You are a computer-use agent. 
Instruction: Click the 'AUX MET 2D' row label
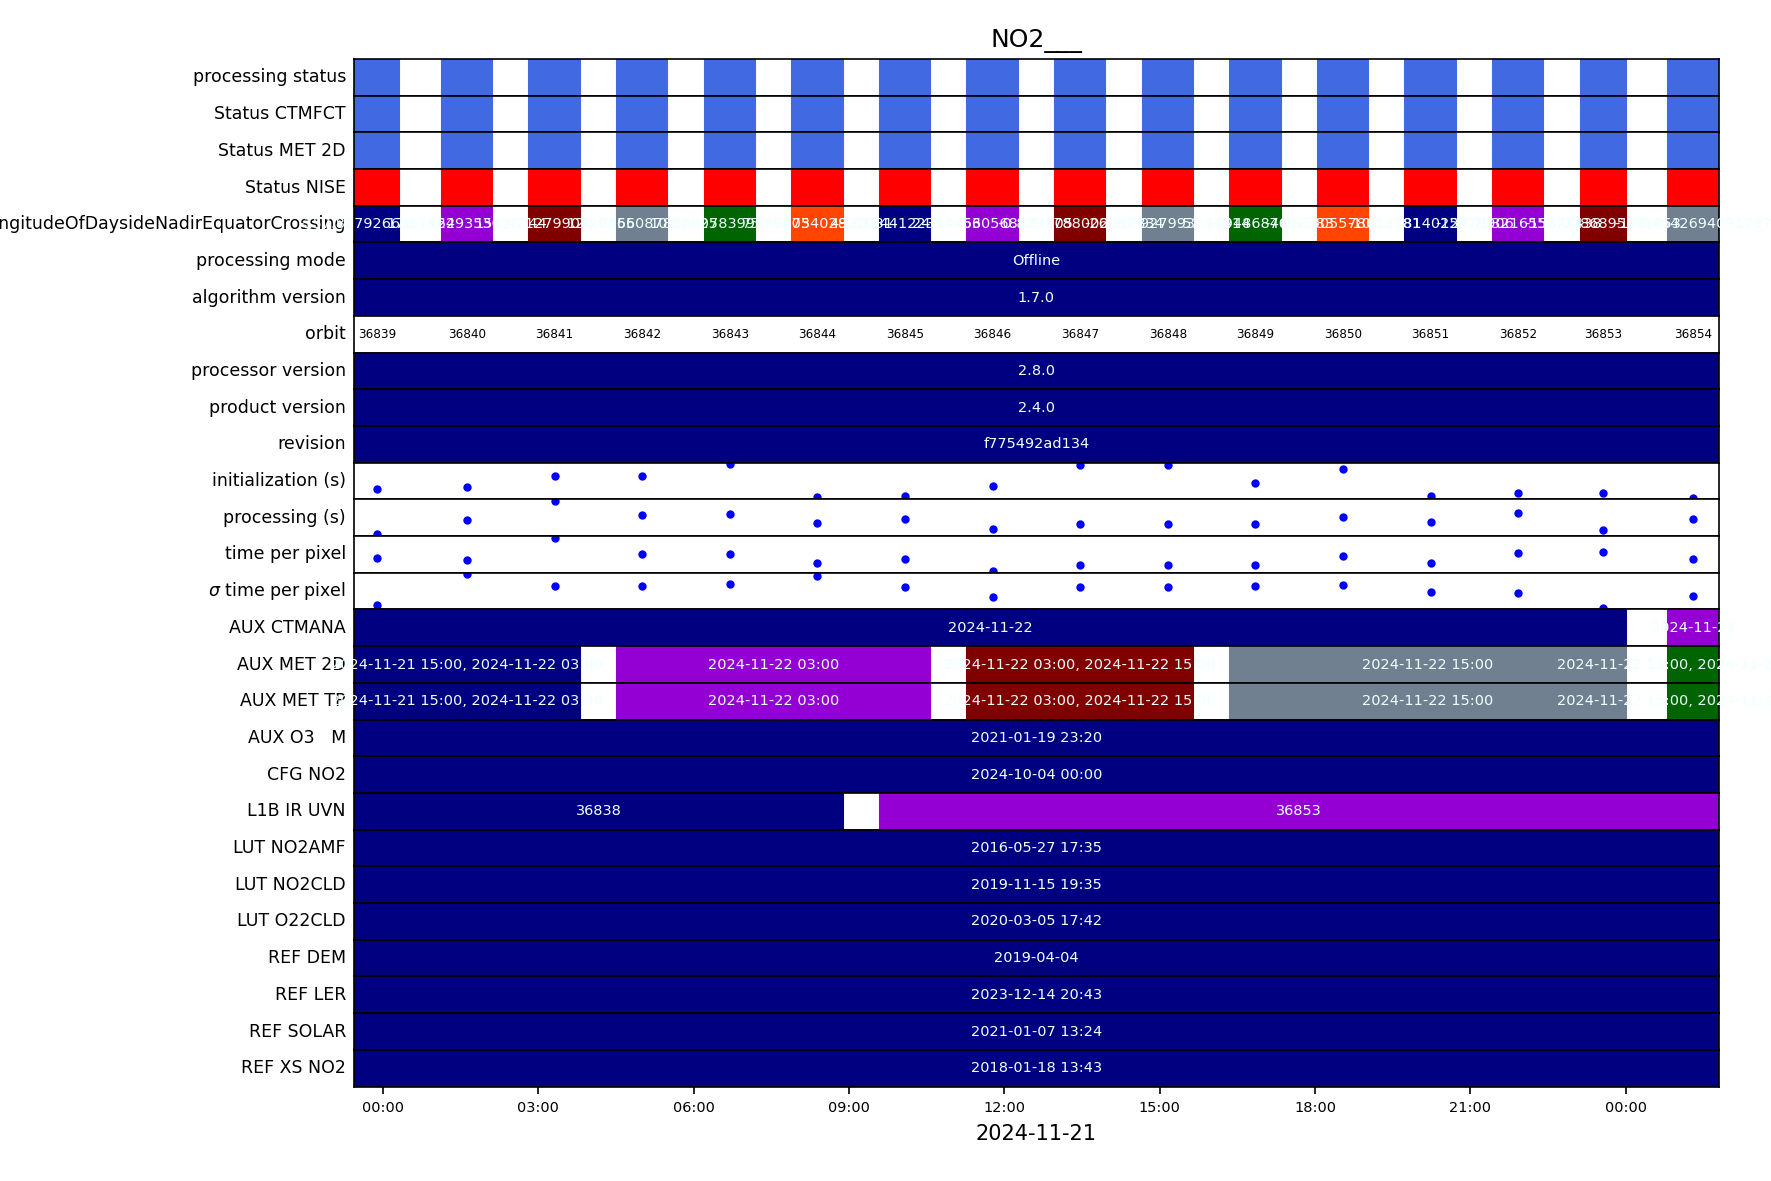(x=291, y=664)
